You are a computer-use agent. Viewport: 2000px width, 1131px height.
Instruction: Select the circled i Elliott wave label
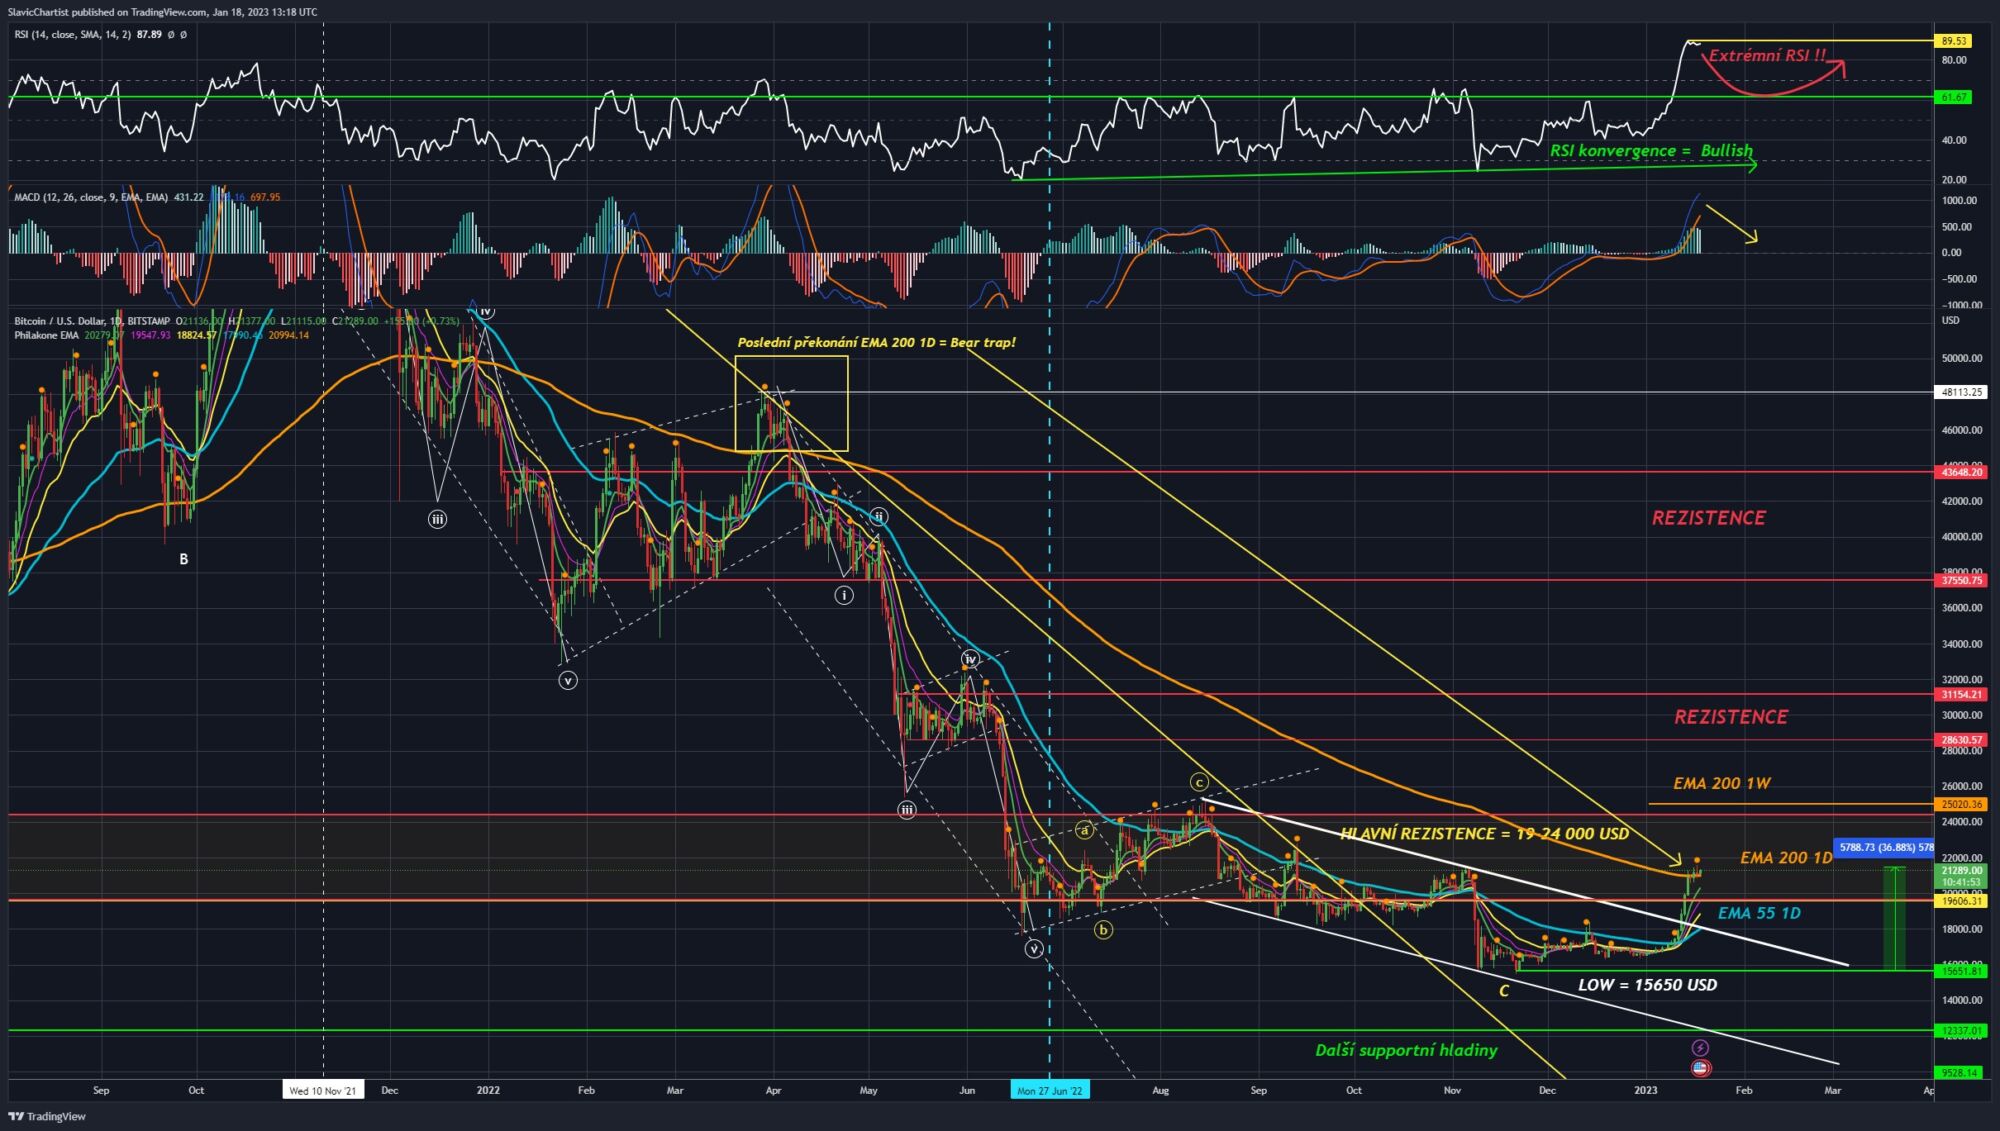844,595
